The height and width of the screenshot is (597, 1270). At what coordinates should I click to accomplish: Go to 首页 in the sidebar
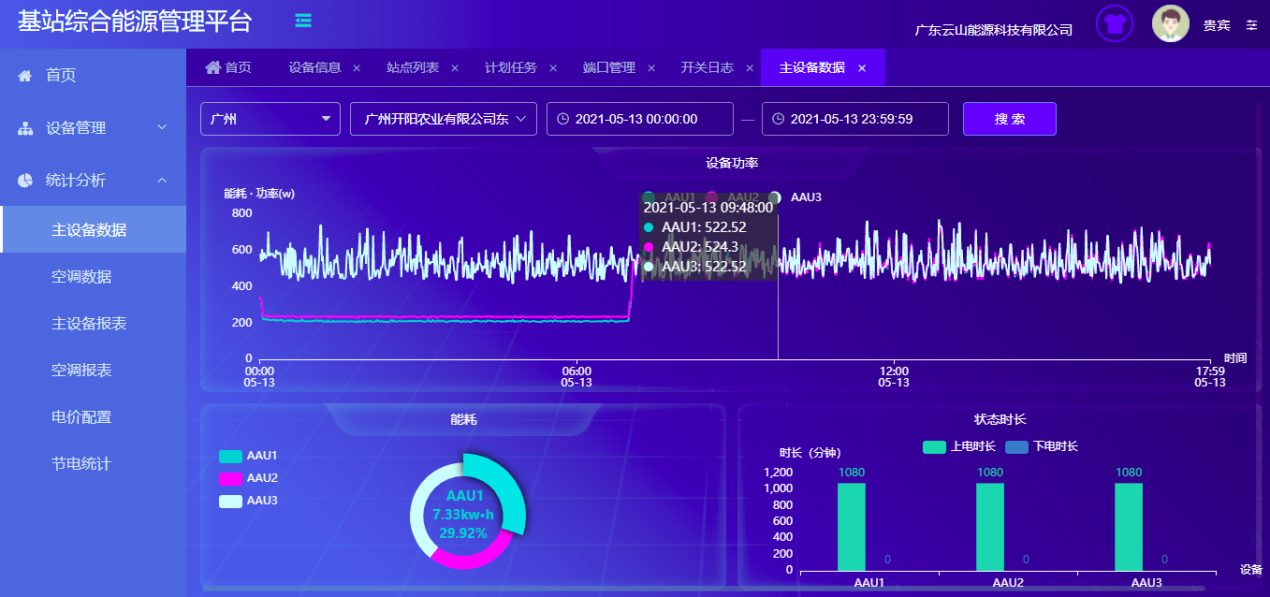coord(93,76)
